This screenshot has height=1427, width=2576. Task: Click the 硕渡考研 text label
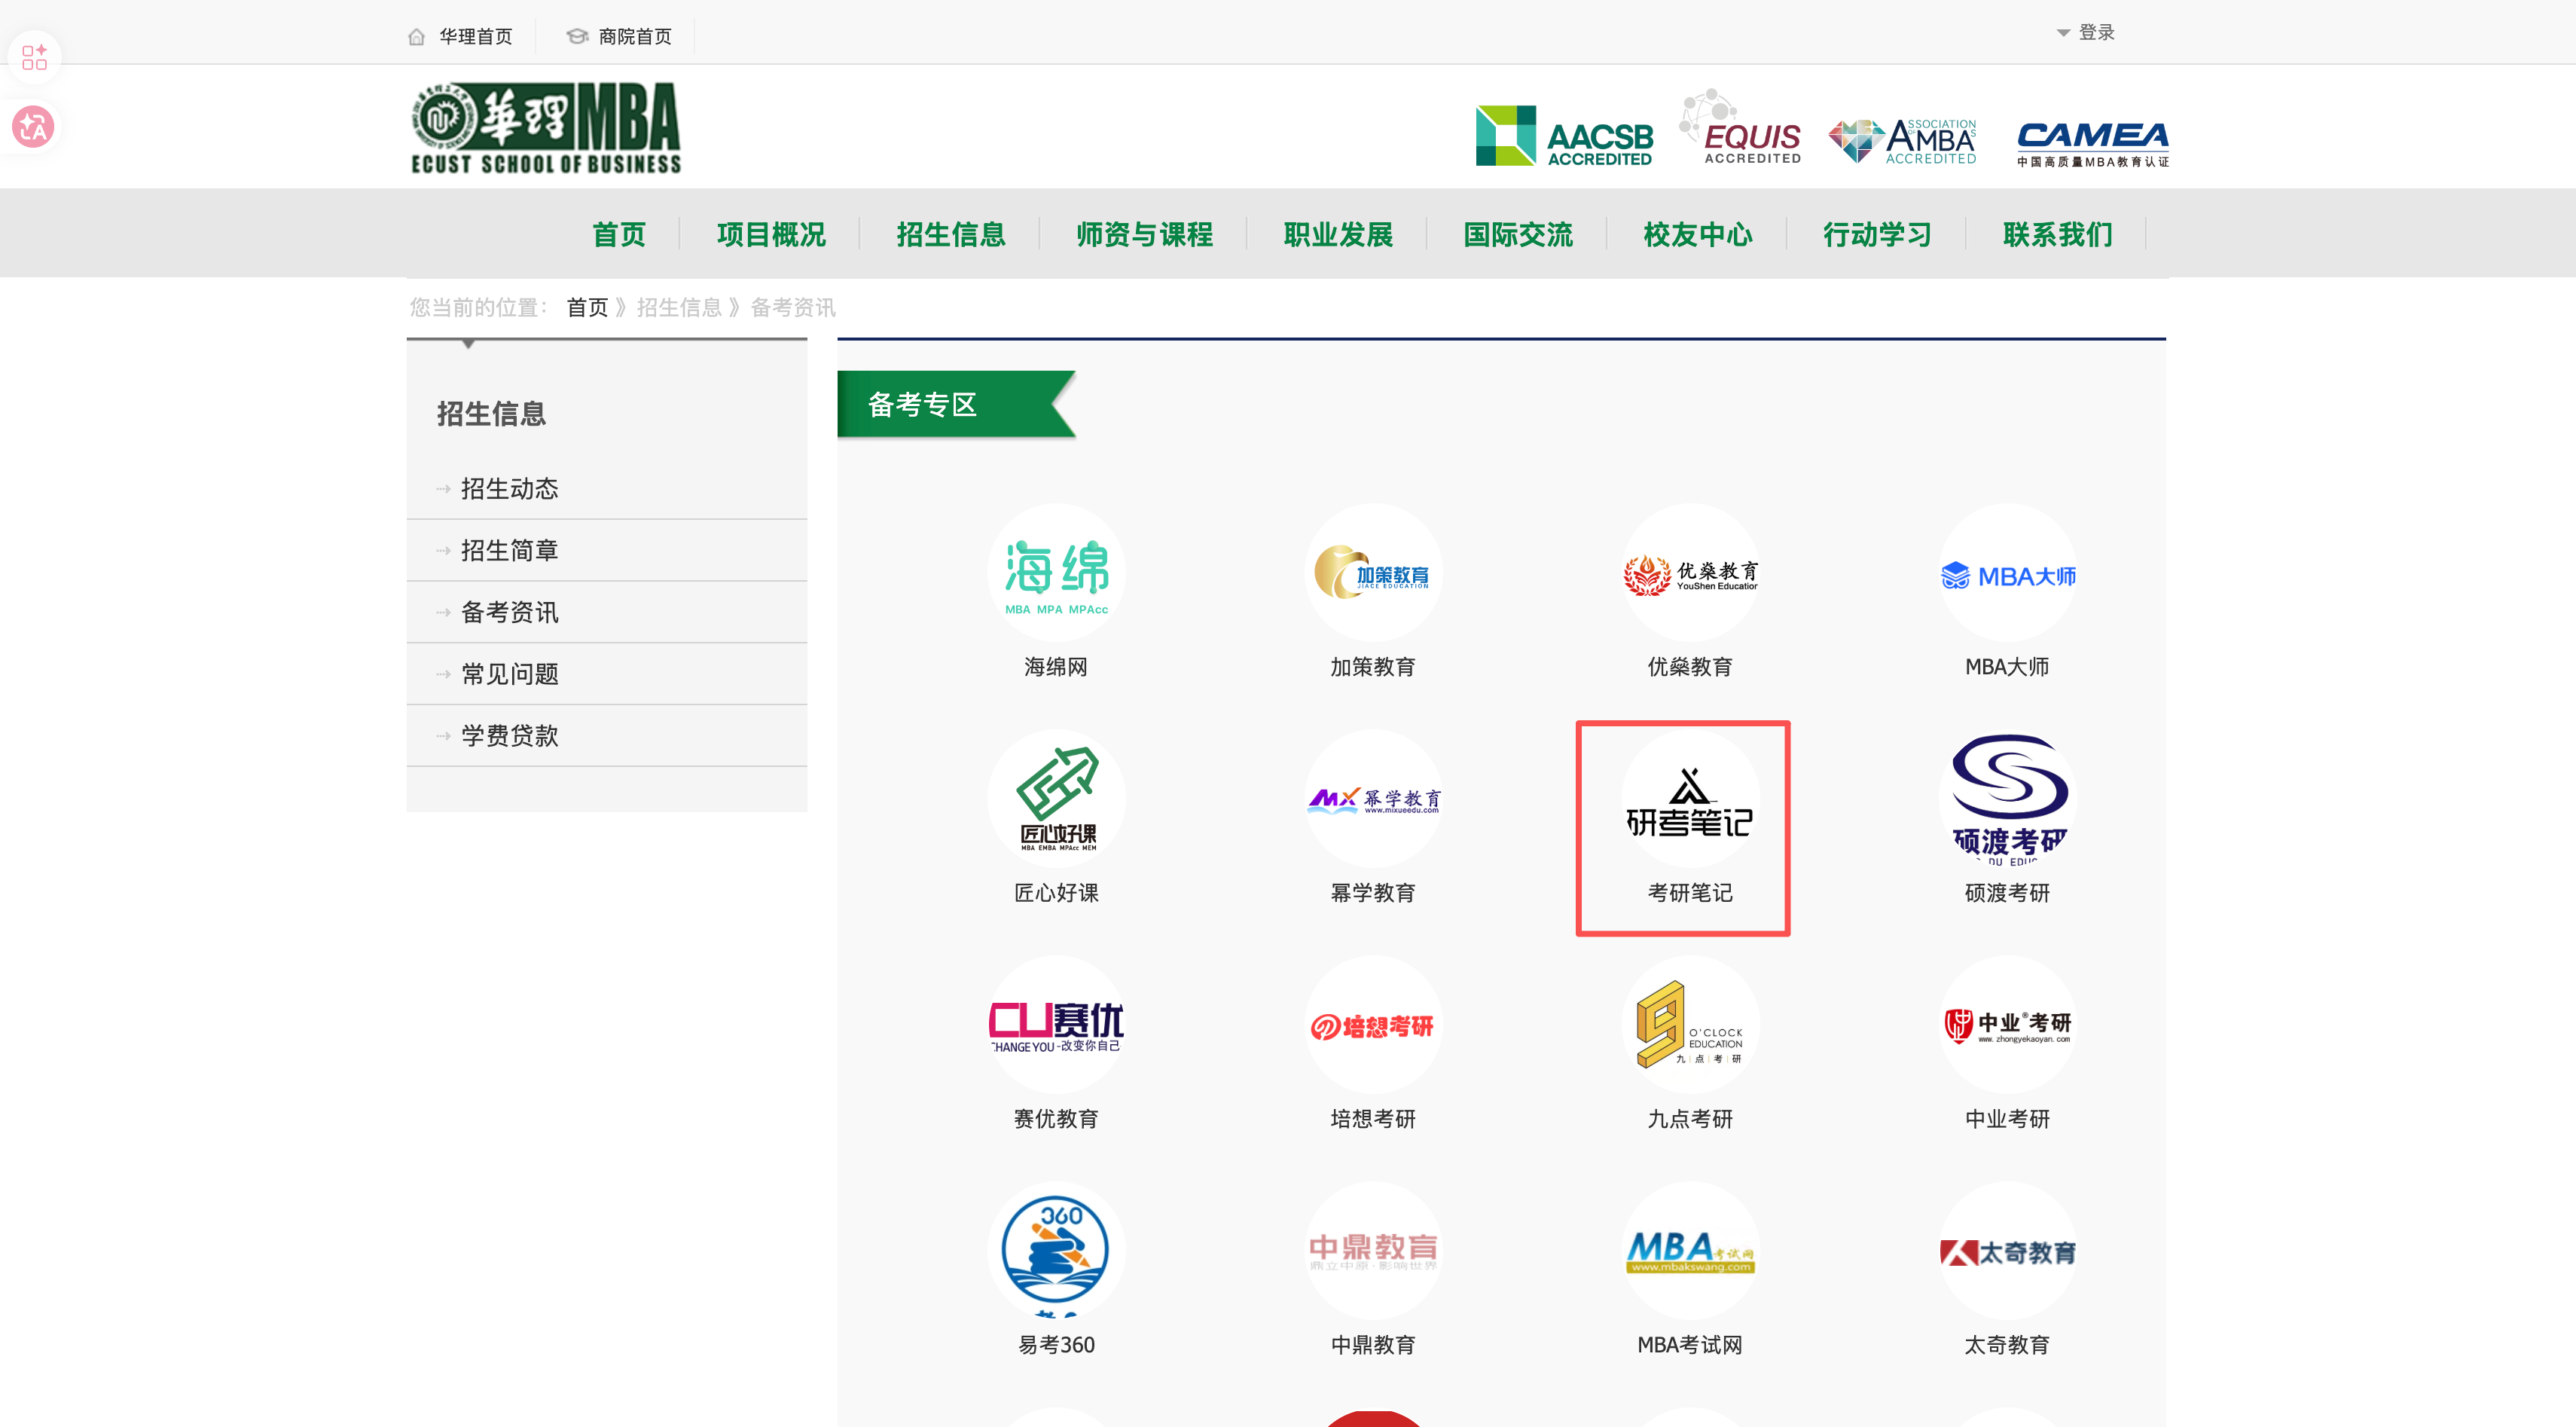tap(2007, 893)
